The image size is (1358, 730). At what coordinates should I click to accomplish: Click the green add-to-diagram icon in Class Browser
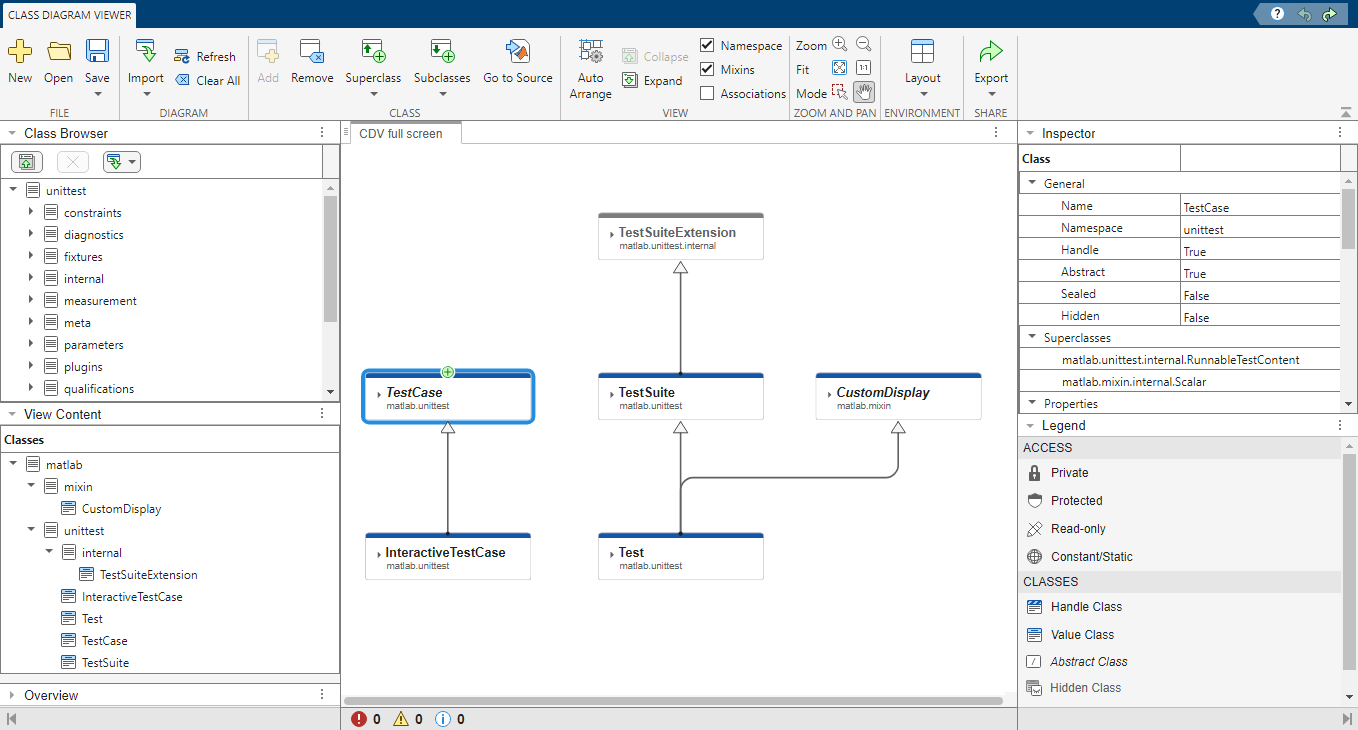coord(26,162)
